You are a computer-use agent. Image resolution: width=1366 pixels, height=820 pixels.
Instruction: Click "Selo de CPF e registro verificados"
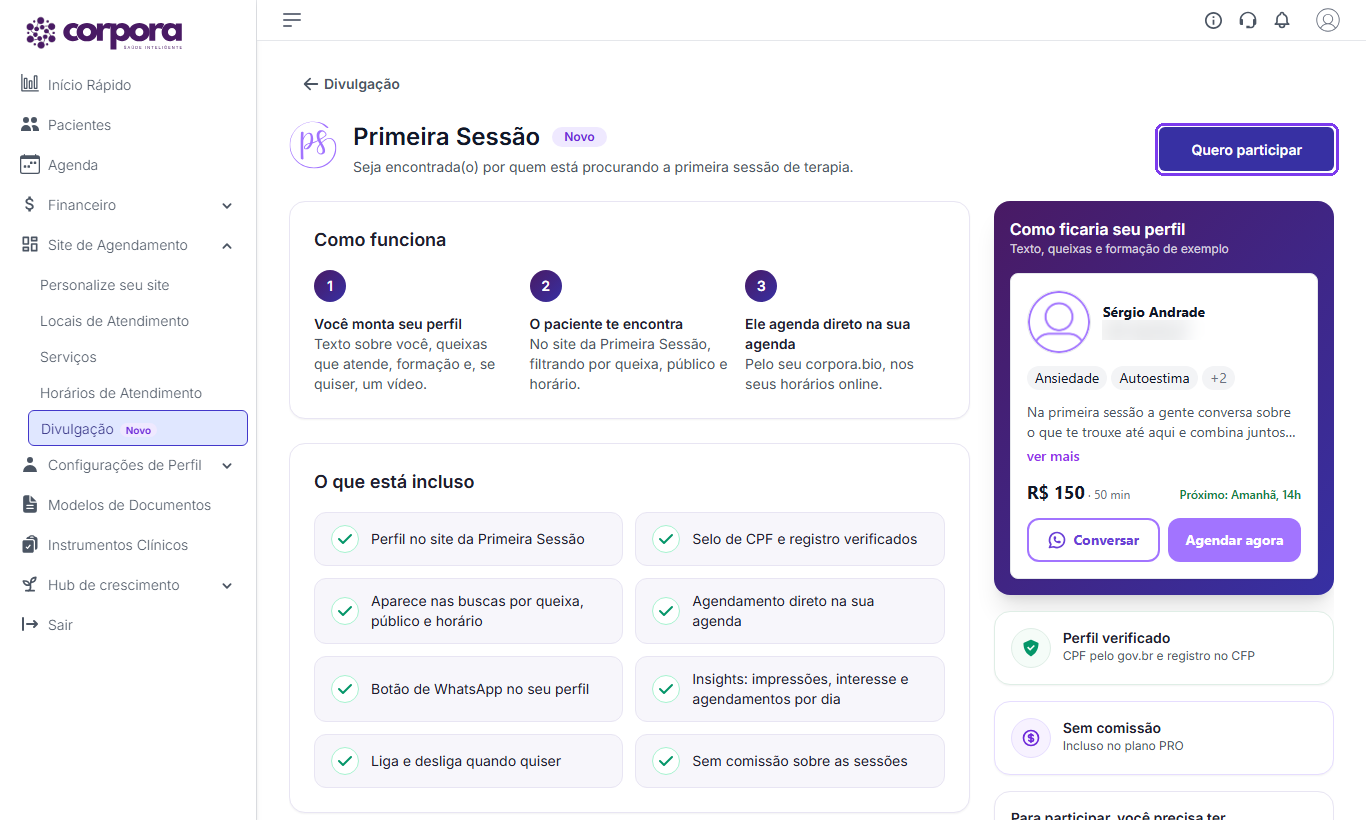coord(790,539)
